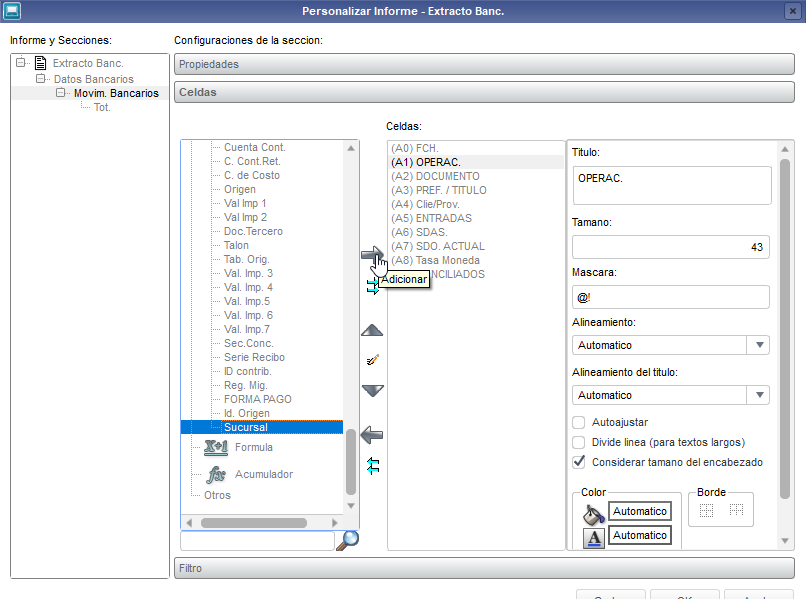The image size is (806, 599).
Task: Expand the Filtro section bar
Action: (x=484, y=568)
